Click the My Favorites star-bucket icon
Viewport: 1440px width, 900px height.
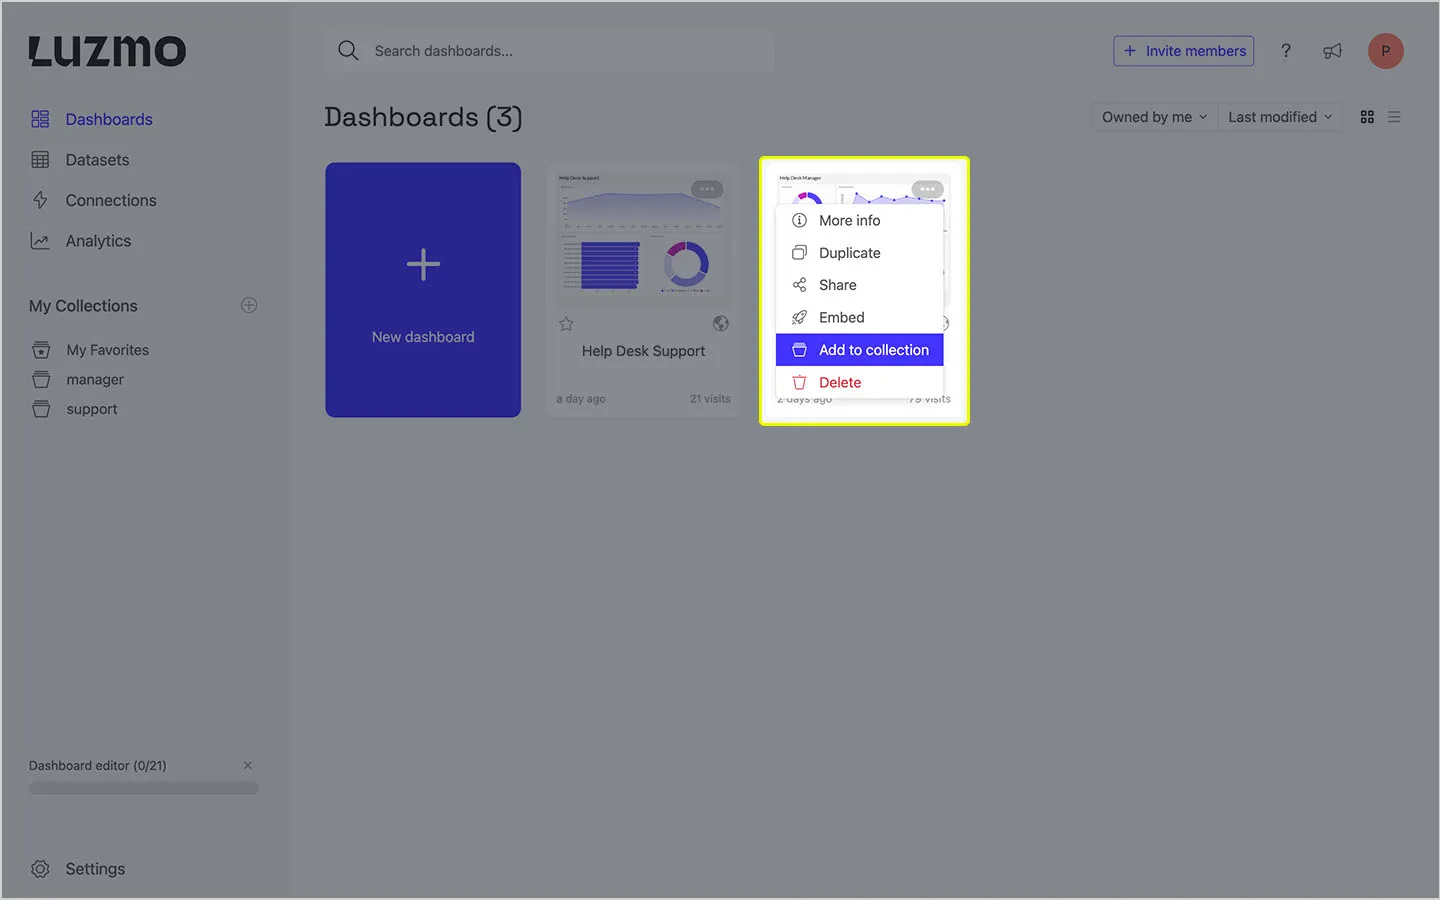tap(41, 350)
